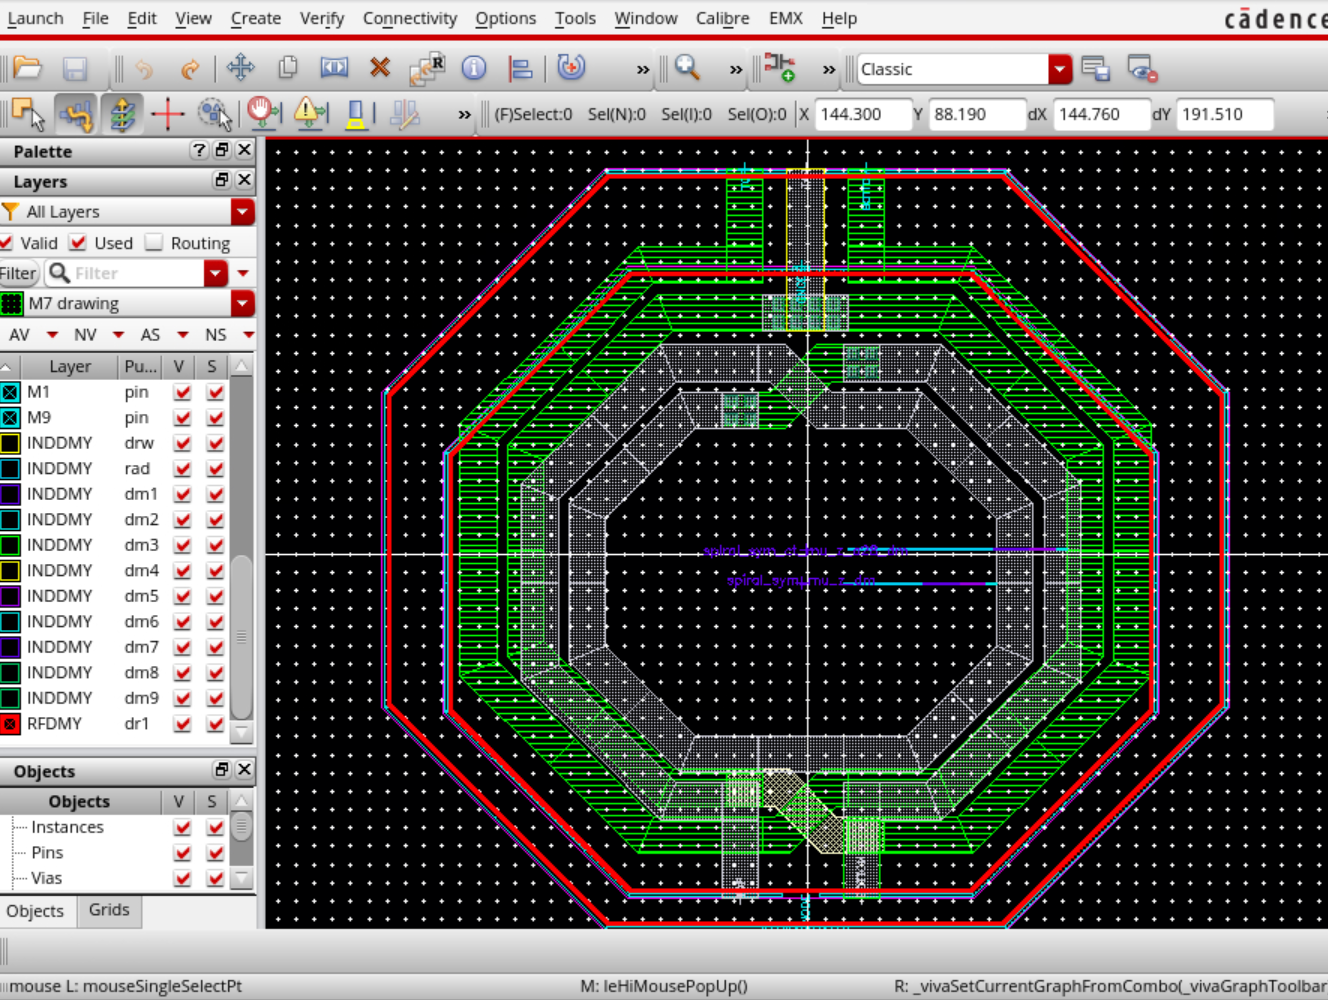Open the Filter field dropdown arrow

point(216,273)
